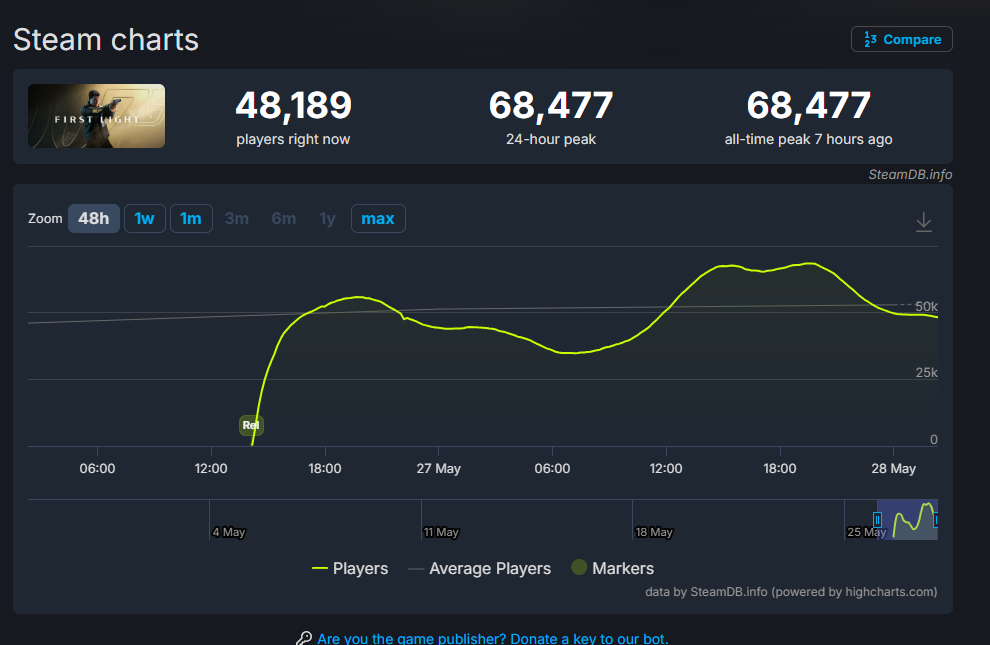Open the Compare button
This screenshot has height=645, width=990.
click(x=902, y=39)
